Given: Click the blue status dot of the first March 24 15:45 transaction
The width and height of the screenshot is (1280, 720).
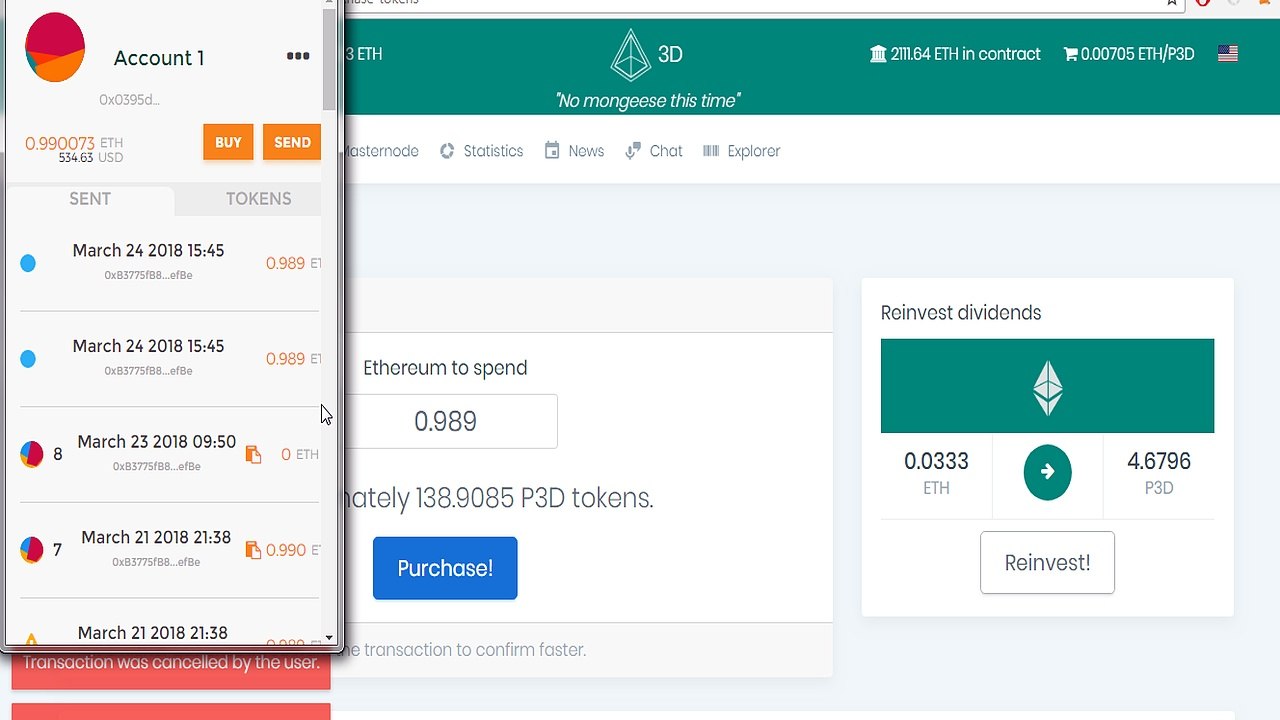Looking at the screenshot, I should [28, 263].
